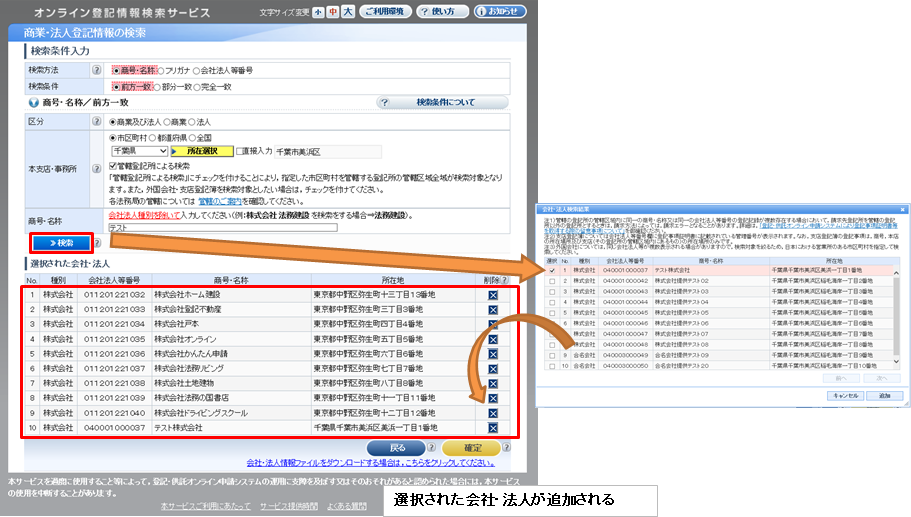This screenshot has height=517, width=911.
Task: Open help icon in 削除 column header
Action: (x=504, y=280)
